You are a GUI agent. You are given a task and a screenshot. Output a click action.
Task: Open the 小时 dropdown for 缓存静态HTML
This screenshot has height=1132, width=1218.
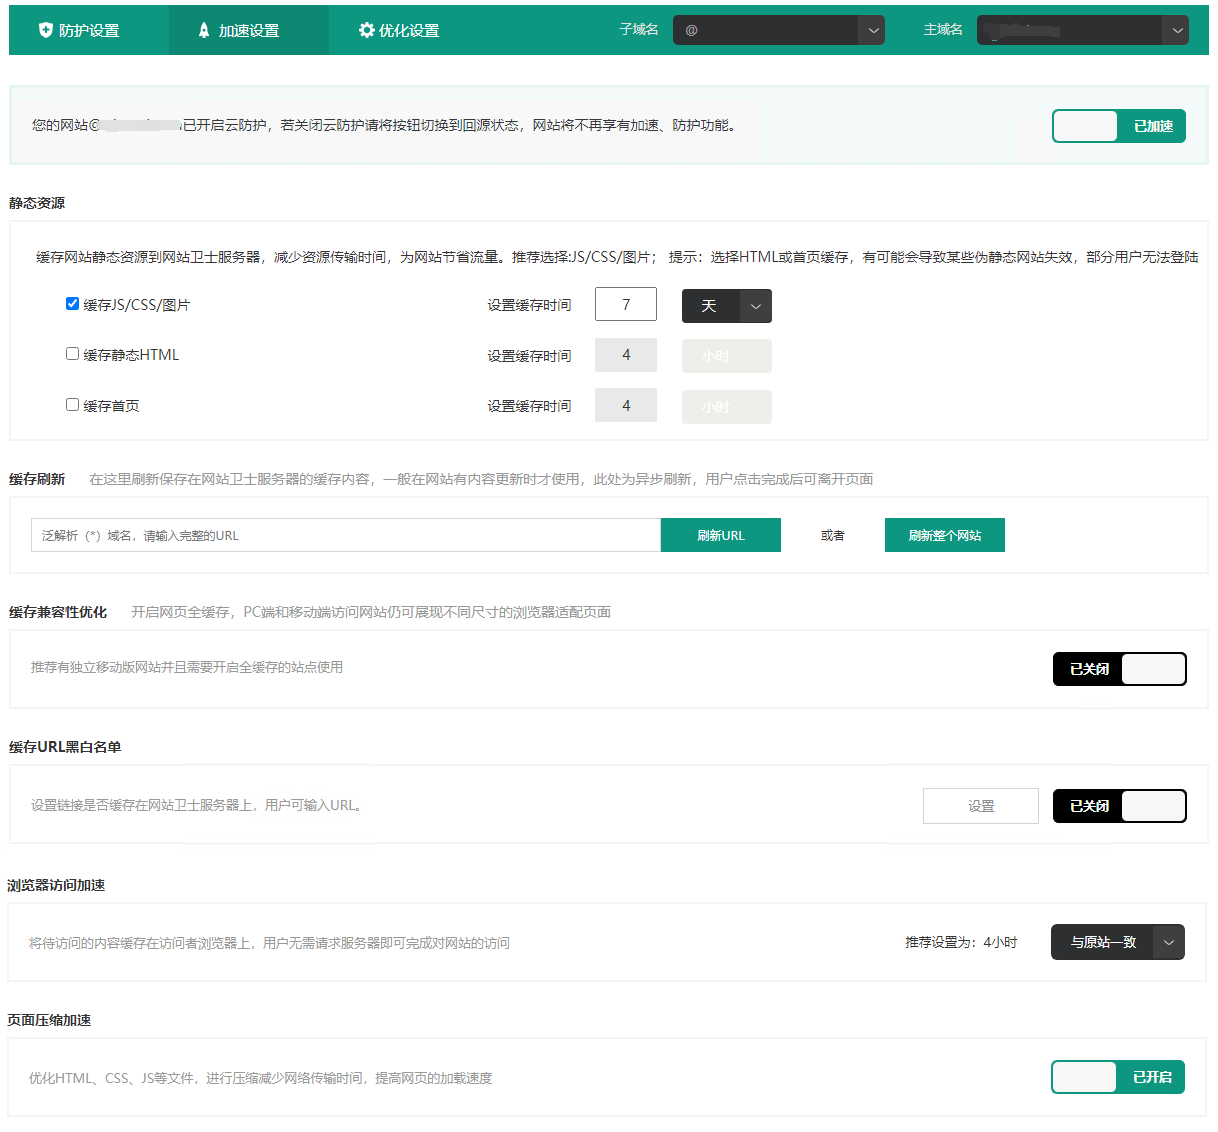tap(727, 356)
